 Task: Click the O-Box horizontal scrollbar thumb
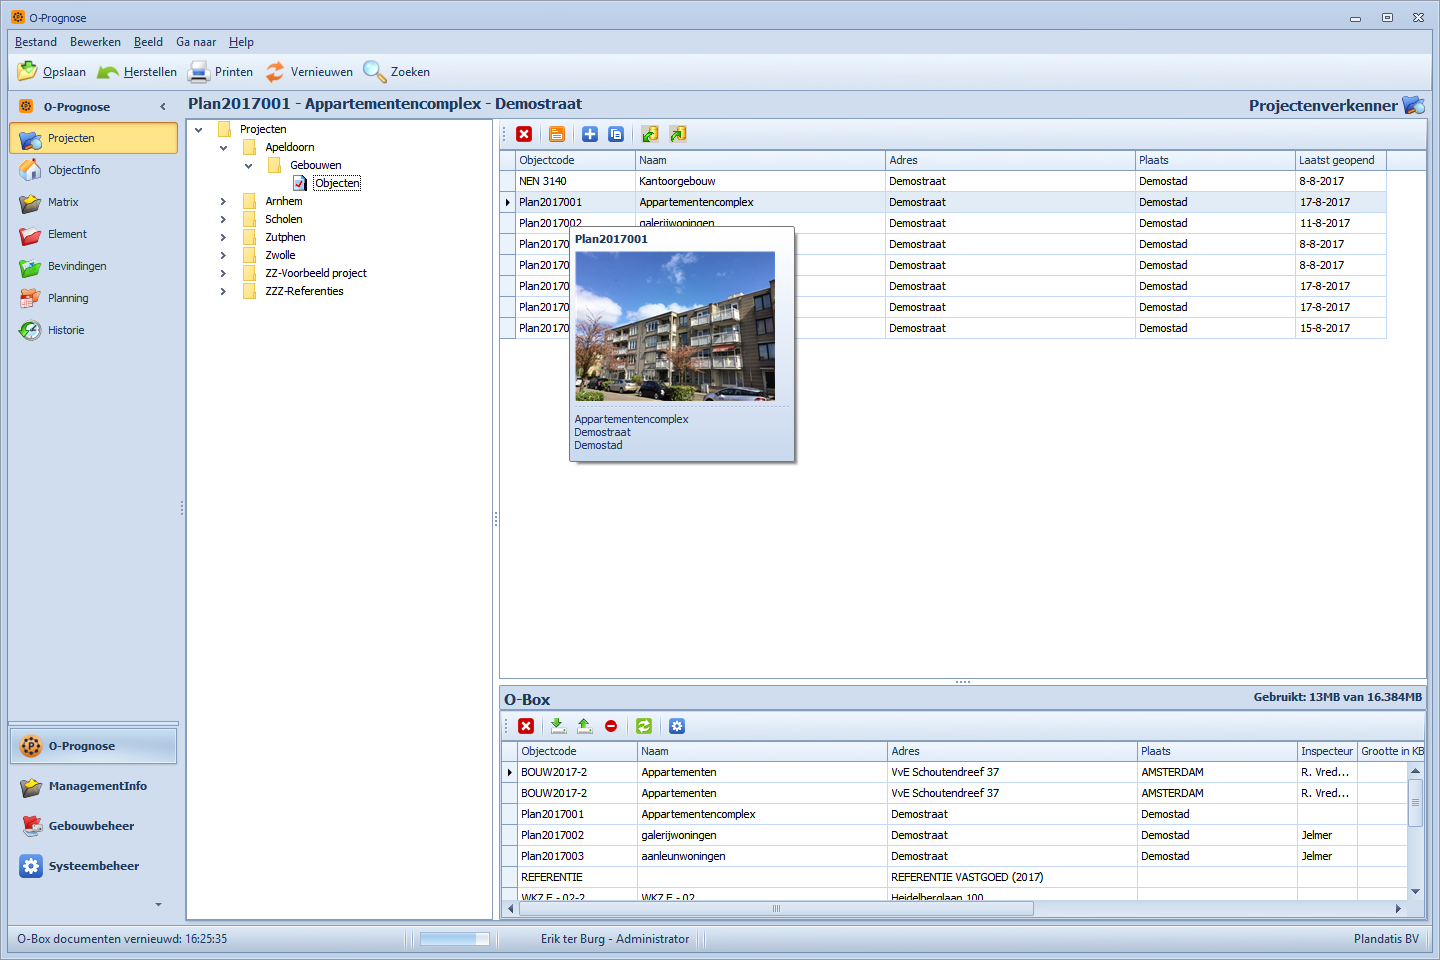tap(775, 908)
